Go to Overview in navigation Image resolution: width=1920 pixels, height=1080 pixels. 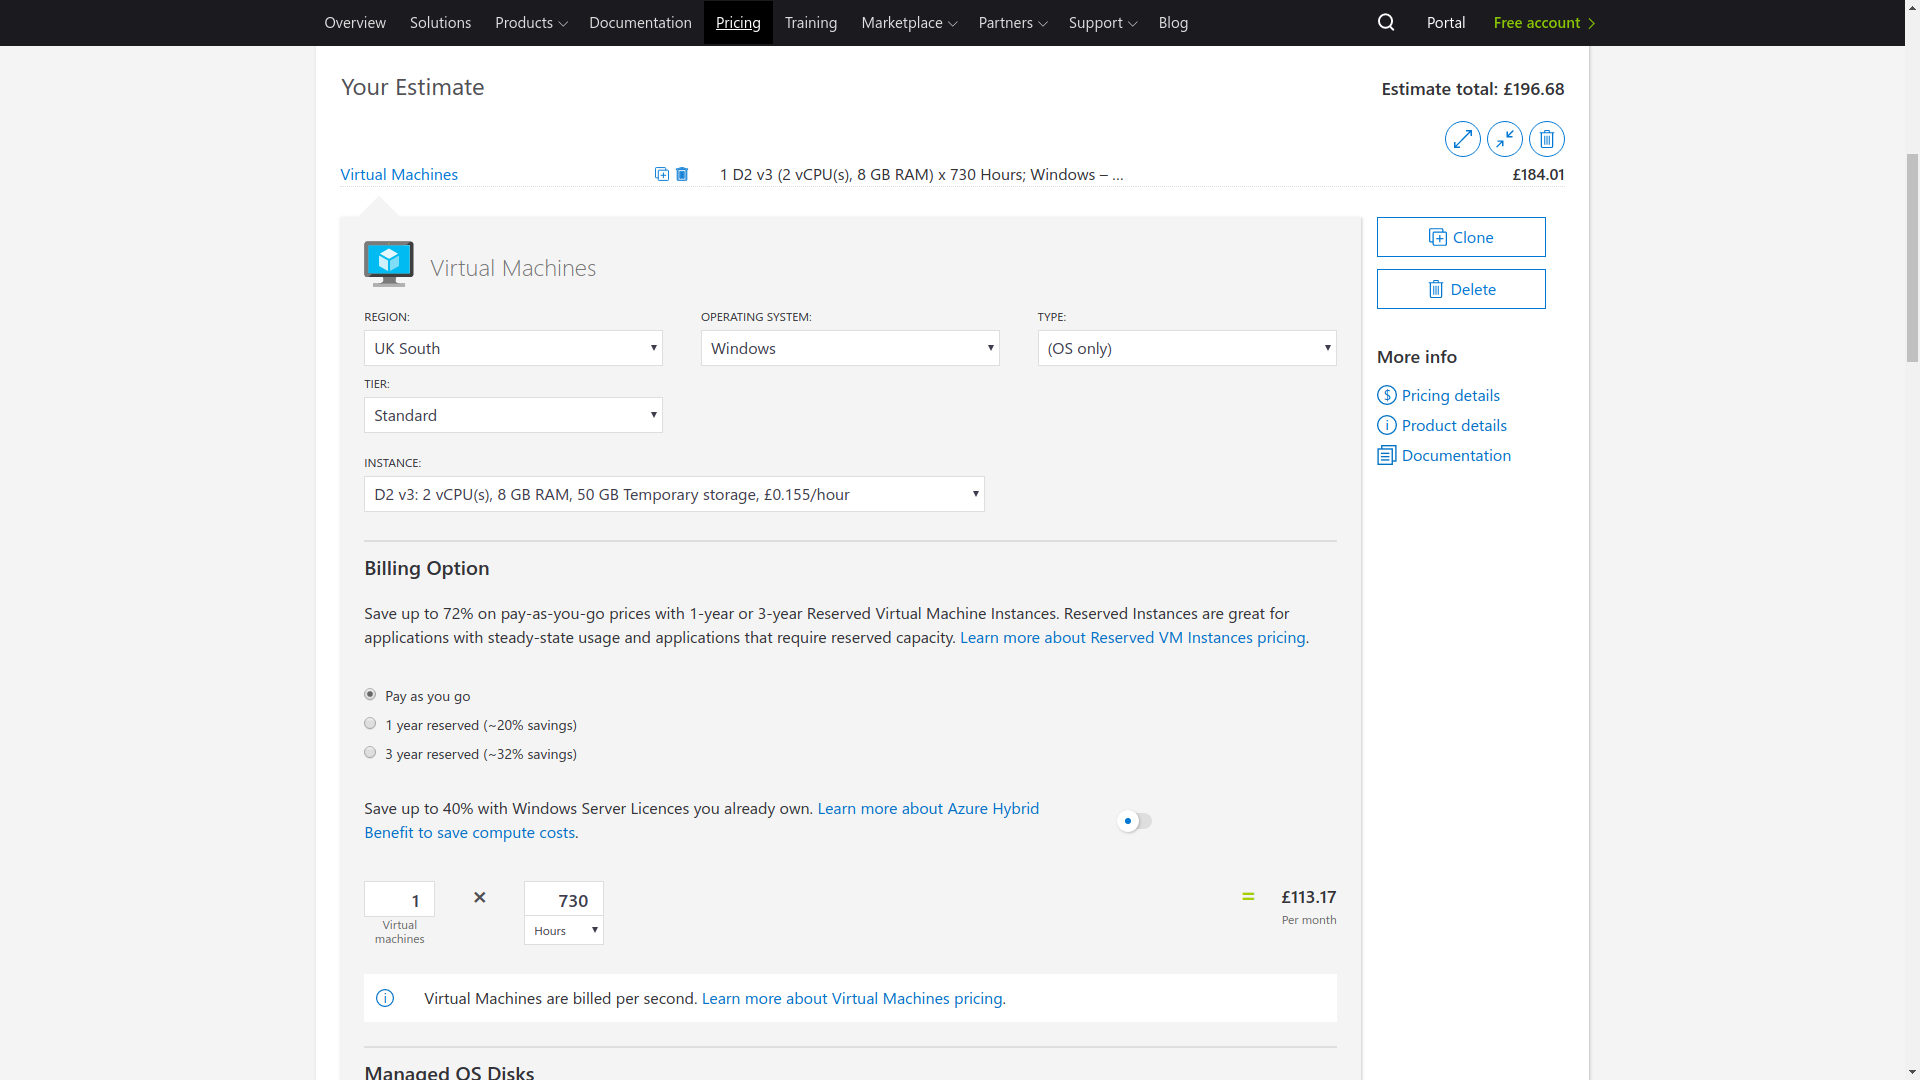355,22
